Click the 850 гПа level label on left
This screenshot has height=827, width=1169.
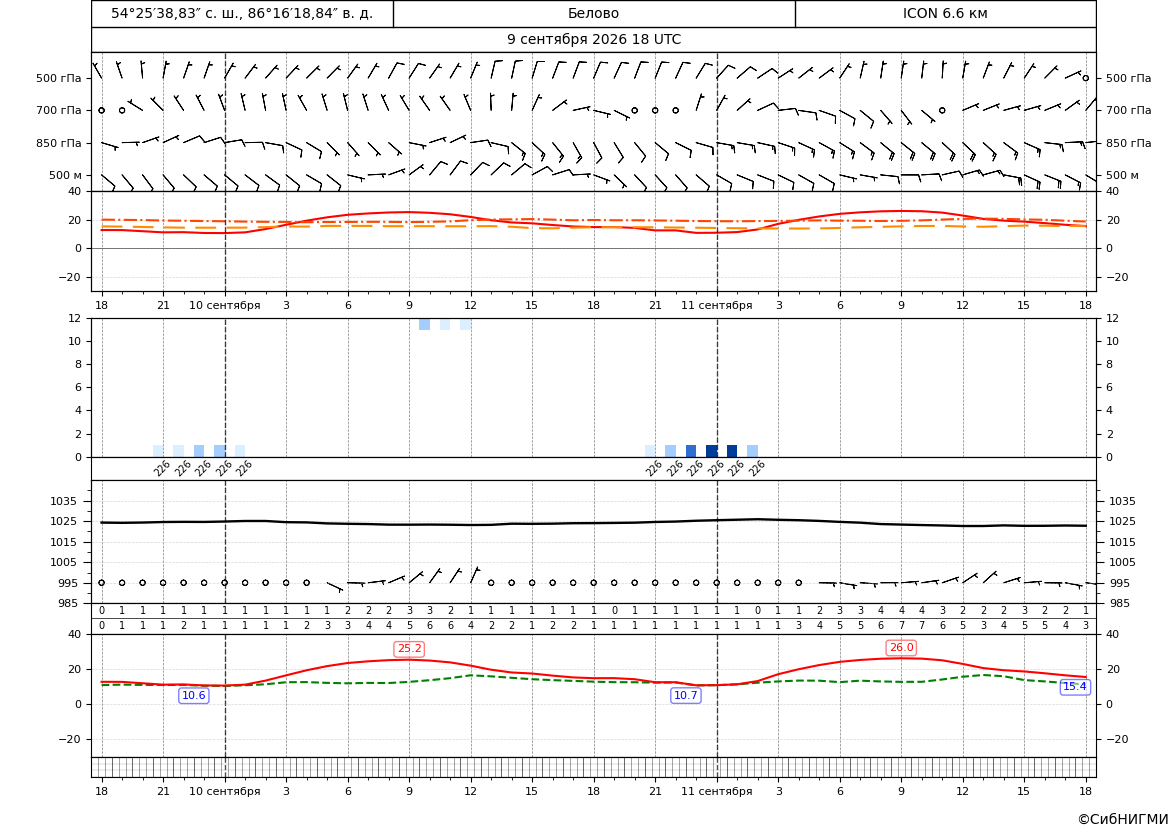coord(59,143)
